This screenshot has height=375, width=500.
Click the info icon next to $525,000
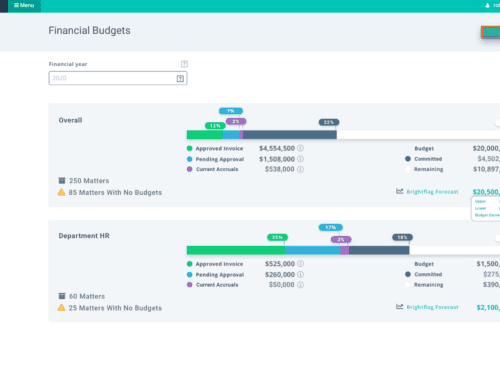(300, 264)
